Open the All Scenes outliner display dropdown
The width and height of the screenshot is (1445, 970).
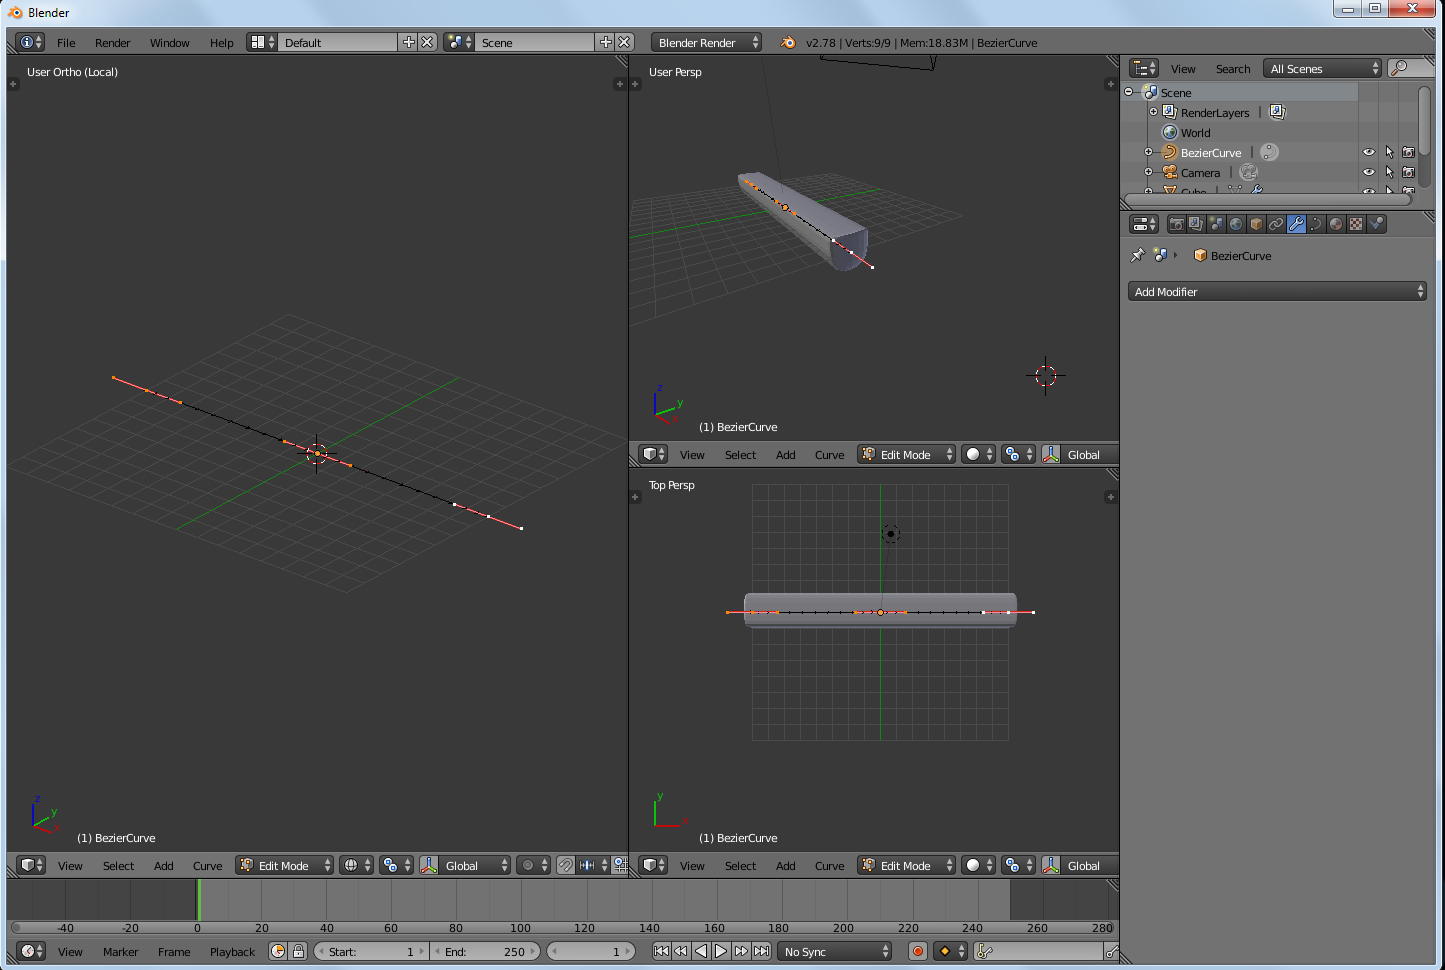[1322, 68]
